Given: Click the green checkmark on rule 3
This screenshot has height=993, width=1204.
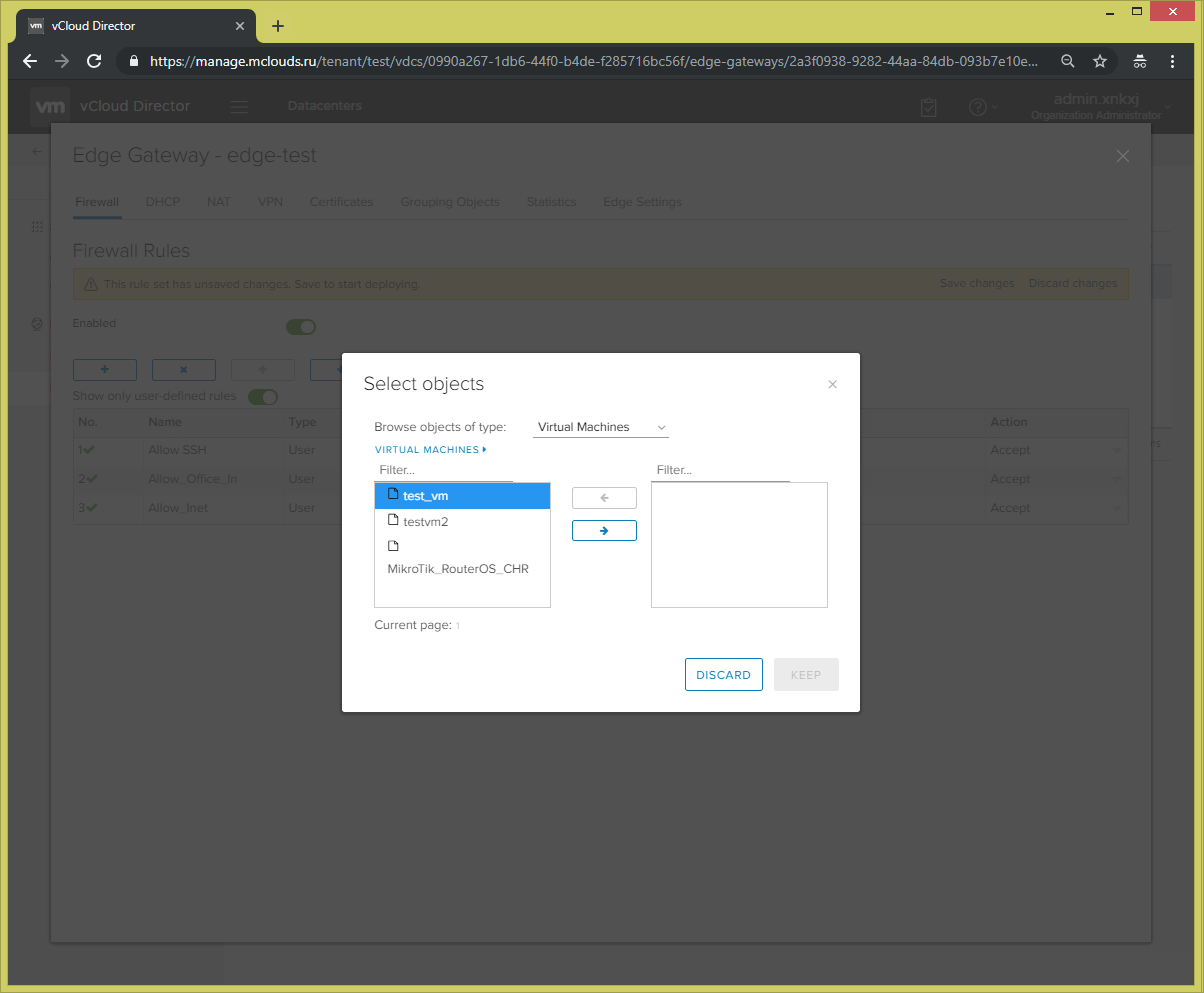Looking at the screenshot, I should 91,508.
